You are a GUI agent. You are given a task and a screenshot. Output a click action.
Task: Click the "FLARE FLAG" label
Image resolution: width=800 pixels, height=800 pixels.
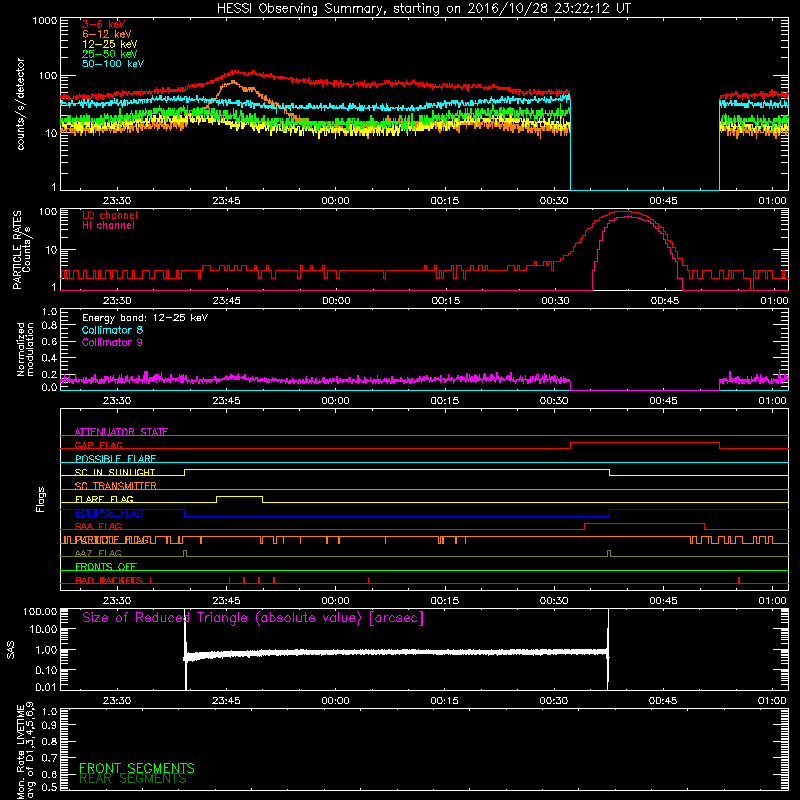pyautogui.click(x=104, y=499)
